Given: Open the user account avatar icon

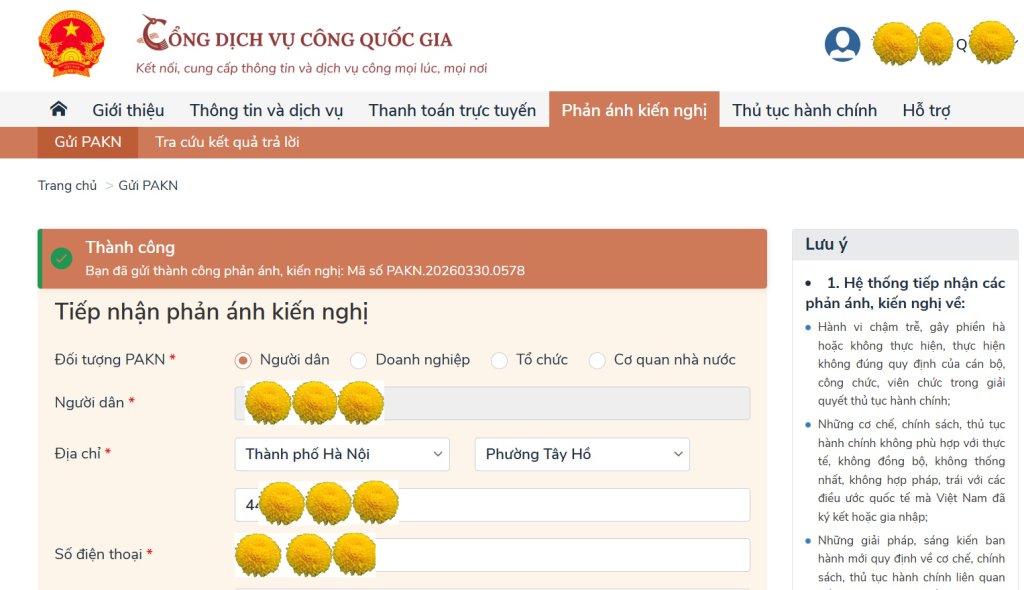Looking at the screenshot, I should tap(842, 44).
